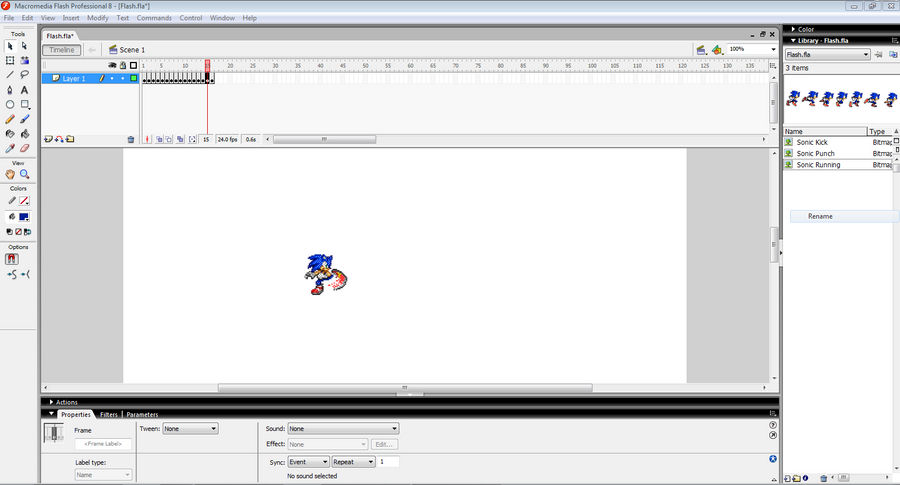Open the Sync Event dropdown
The height and width of the screenshot is (485, 900).
point(308,462)
